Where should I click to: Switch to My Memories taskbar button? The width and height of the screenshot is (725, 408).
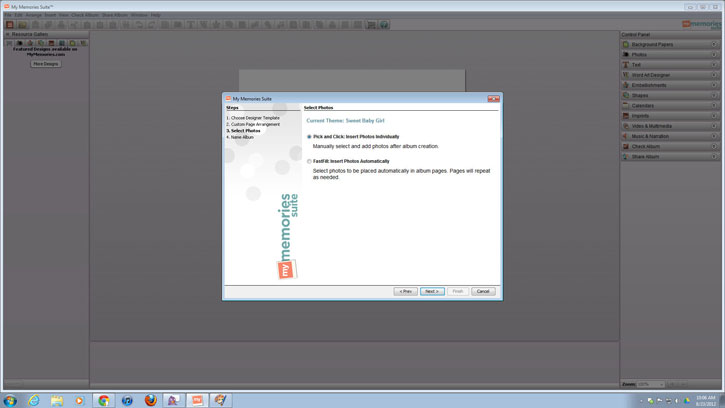tap(197, 401)
